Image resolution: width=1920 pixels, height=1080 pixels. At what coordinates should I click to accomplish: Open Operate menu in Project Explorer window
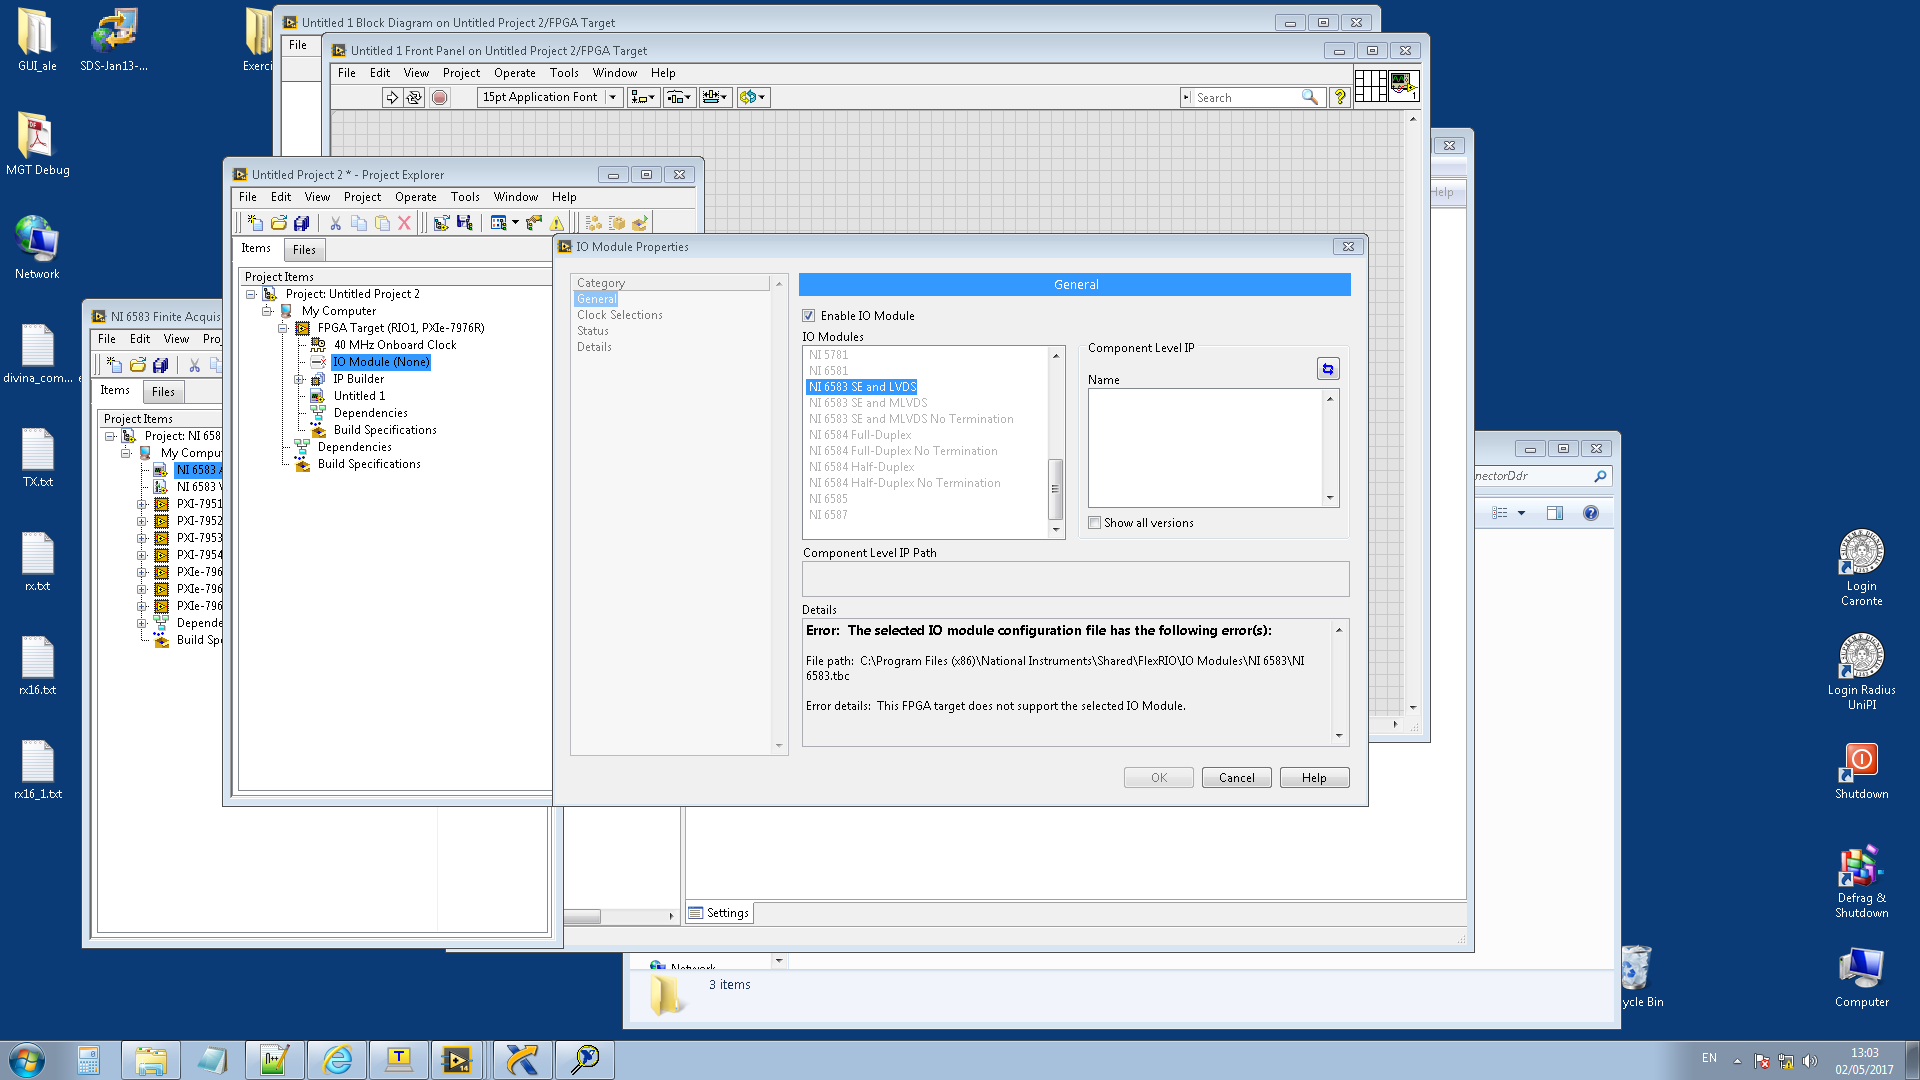click(x=416, y=197)
